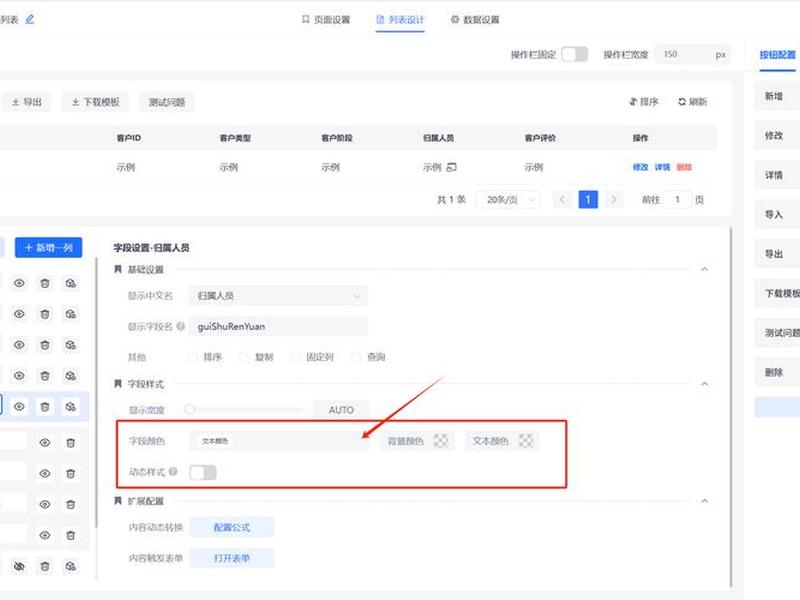Image resolution: width=800 pixels, height=600 pixels.
Task: Click the blue 新增一列 button
Action: tap(48, 247)
